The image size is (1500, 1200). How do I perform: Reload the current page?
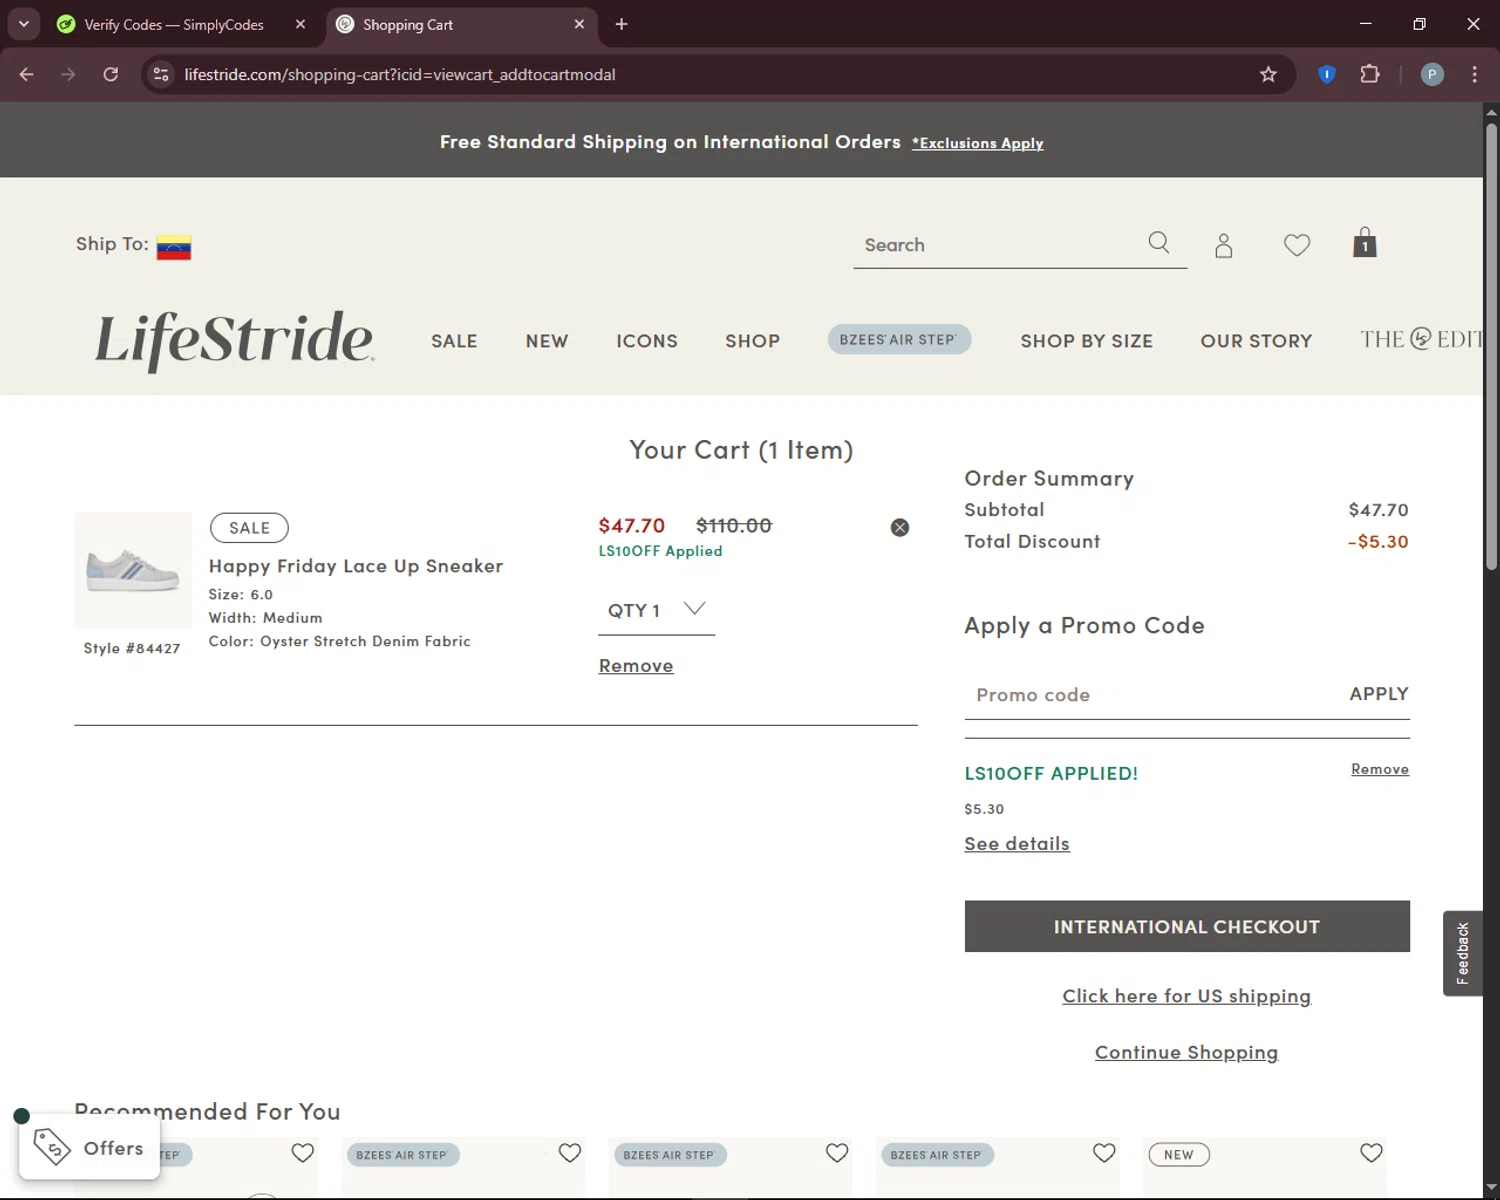[x=111, y=74]
